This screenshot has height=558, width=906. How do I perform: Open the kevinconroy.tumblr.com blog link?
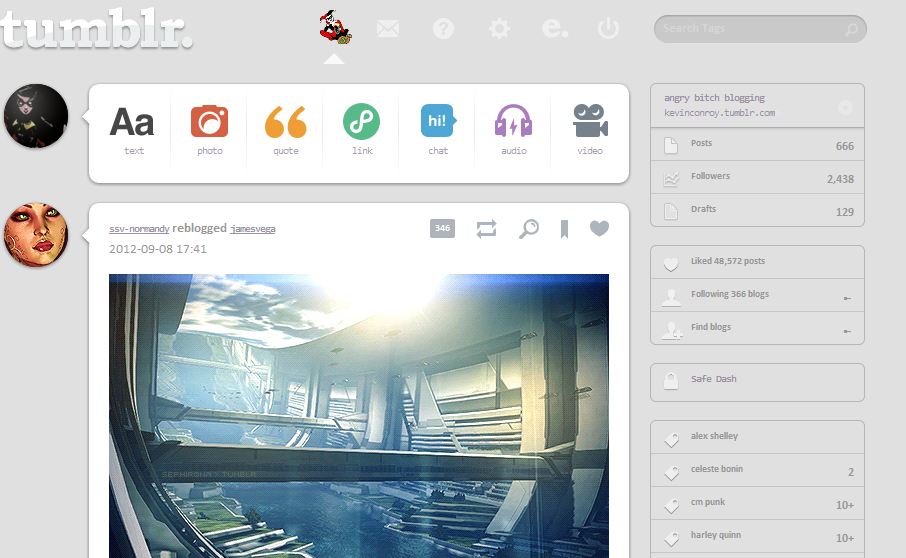719,113
